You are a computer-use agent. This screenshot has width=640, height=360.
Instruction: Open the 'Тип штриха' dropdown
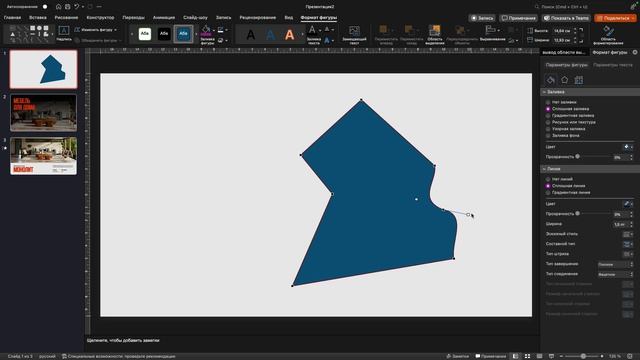click(x=628, y=254)
